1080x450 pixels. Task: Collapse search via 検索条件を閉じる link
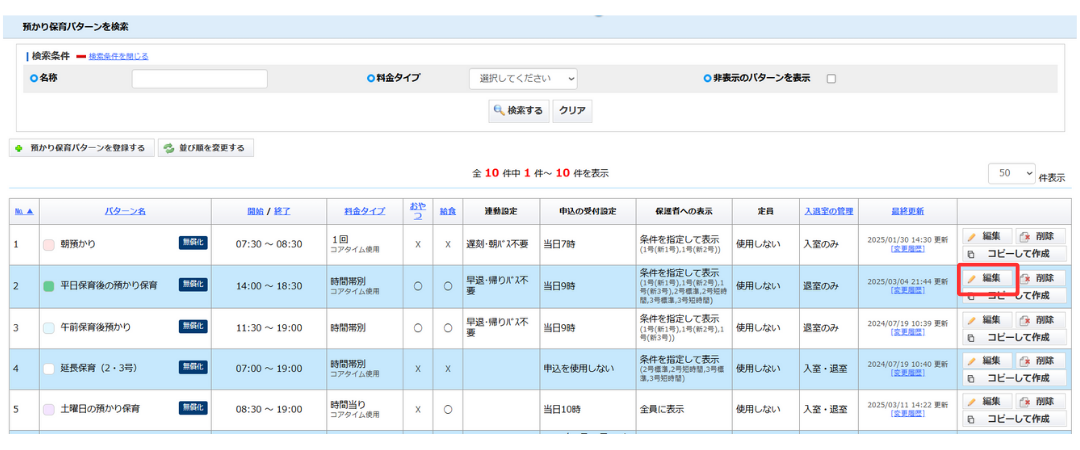point(118,56)
